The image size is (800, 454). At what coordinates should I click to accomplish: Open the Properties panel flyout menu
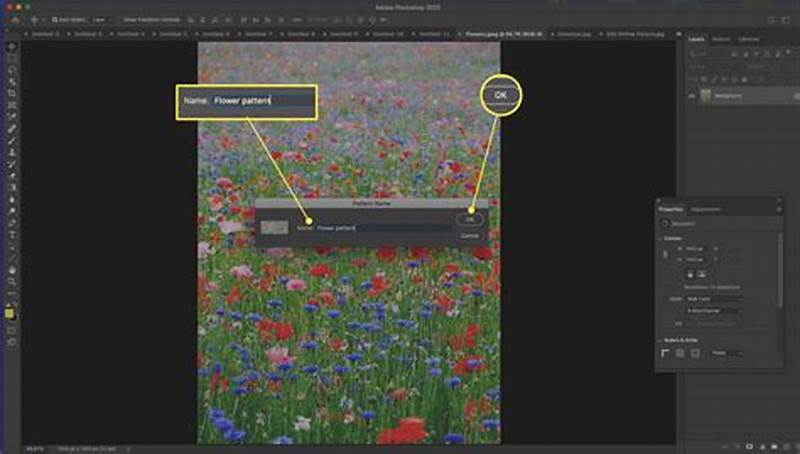(x=779, y=210)
